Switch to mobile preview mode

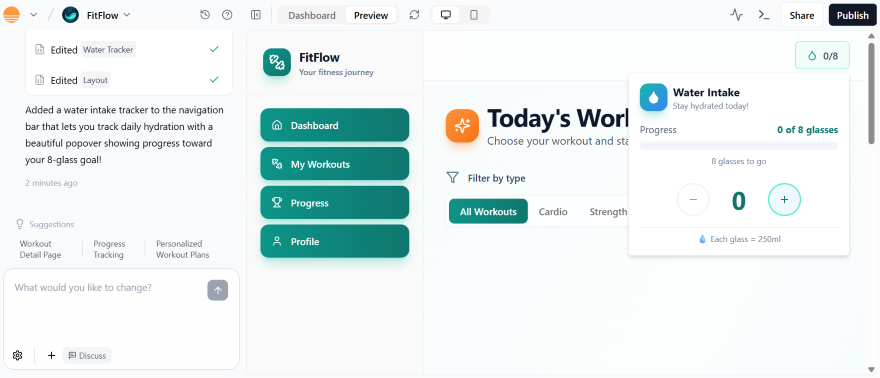[x=474, y=15]
